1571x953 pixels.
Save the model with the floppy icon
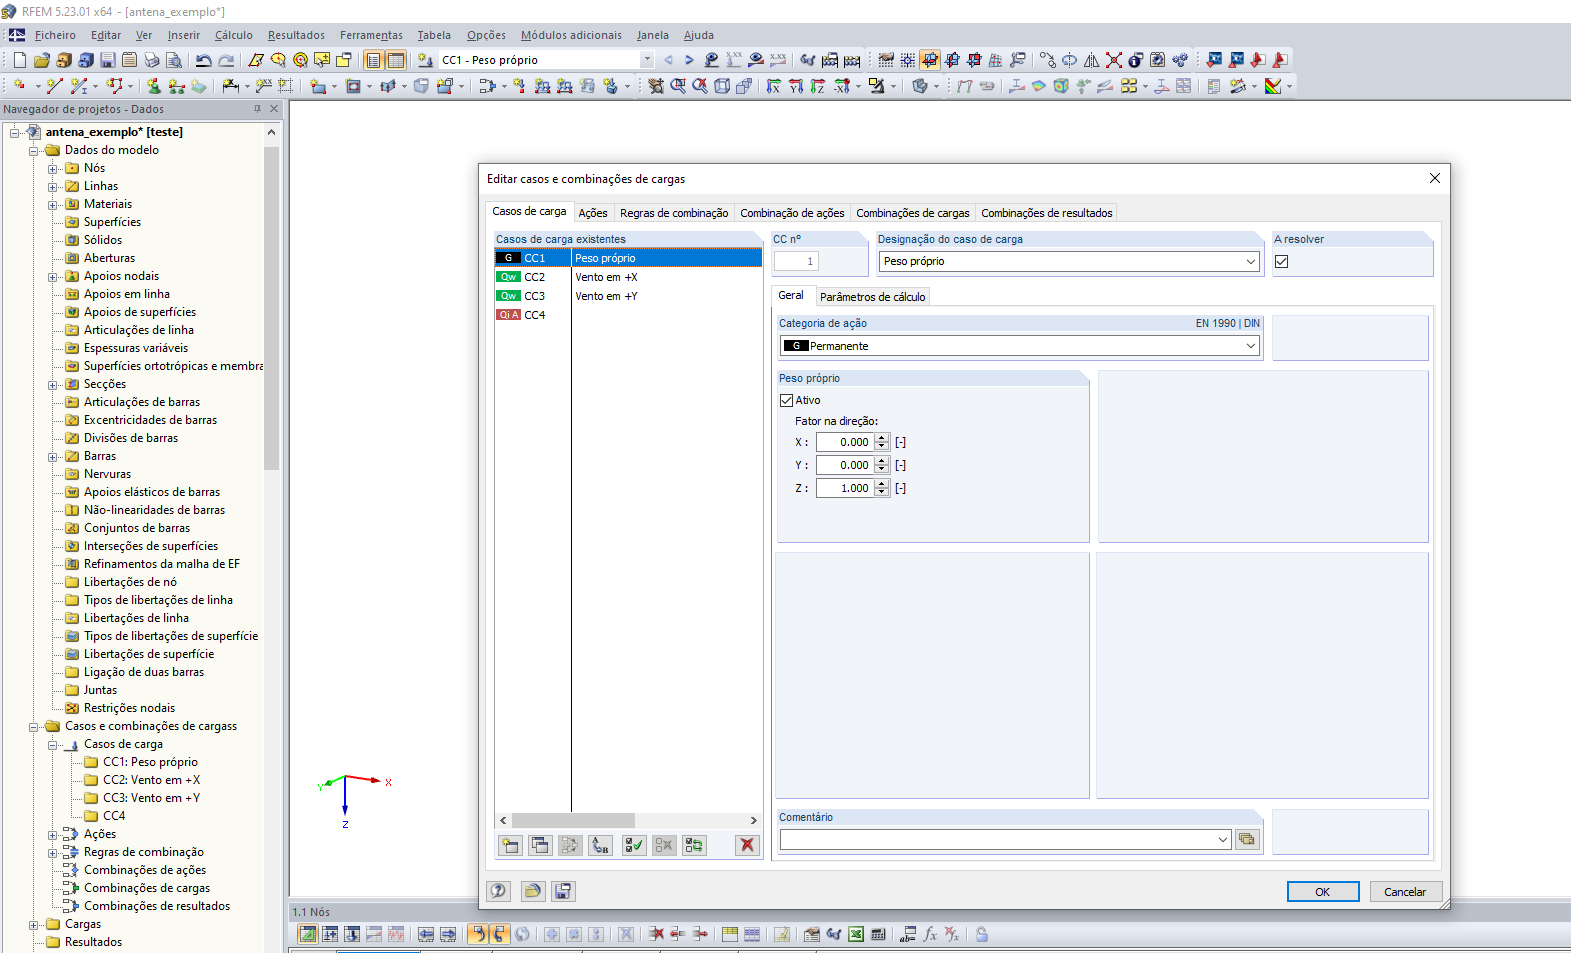(x=108, y=60)
